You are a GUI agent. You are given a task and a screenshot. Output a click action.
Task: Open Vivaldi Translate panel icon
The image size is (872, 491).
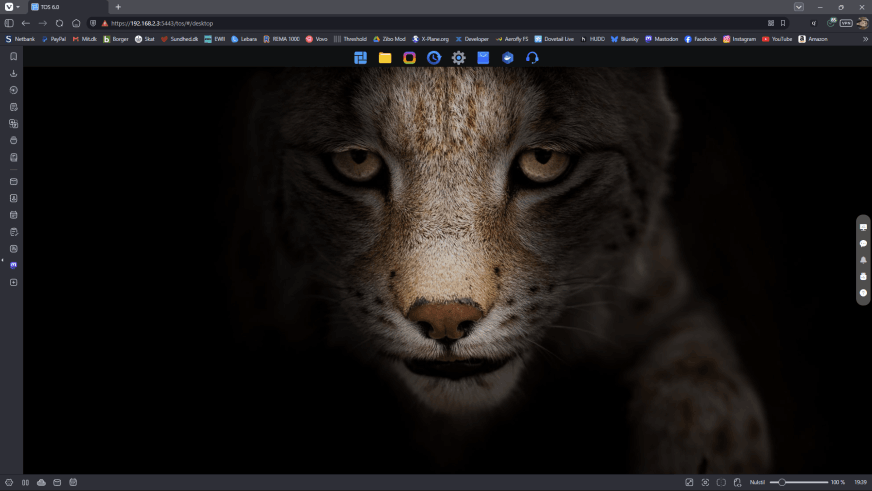pos(13,123)
